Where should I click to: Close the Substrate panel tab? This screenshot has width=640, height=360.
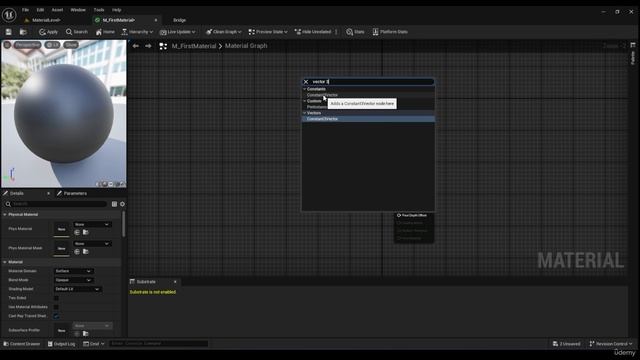(x=175, y=282)
